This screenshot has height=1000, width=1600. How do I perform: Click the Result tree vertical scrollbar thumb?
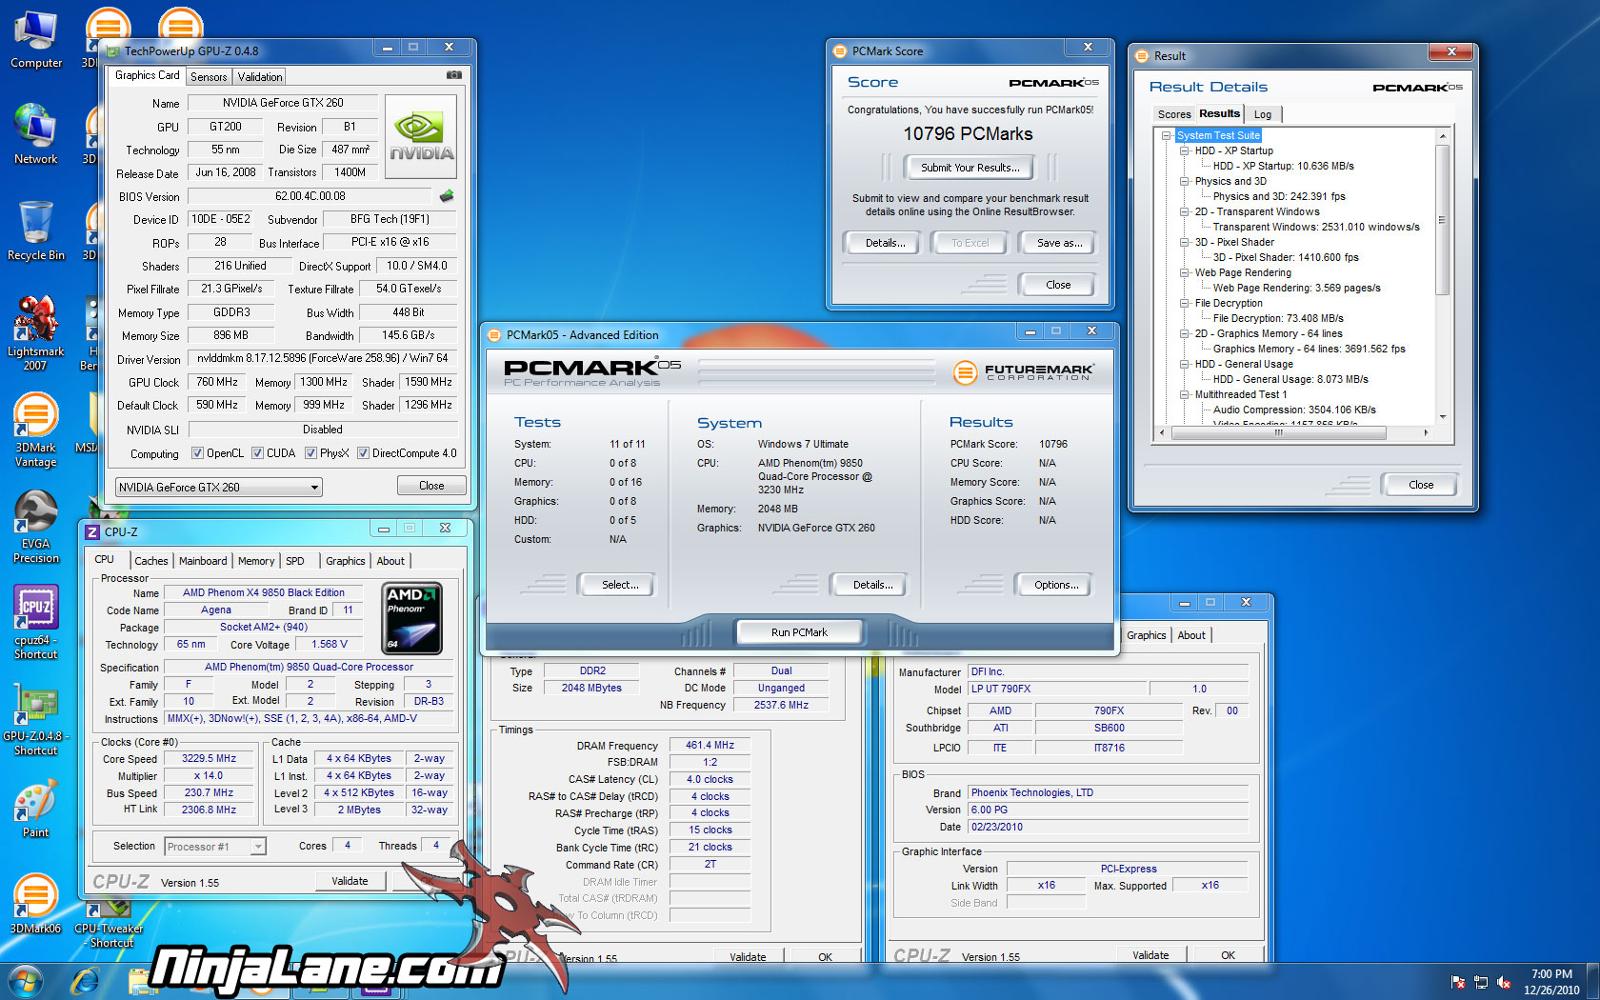pyautogui.click(x=1442, y=220)
